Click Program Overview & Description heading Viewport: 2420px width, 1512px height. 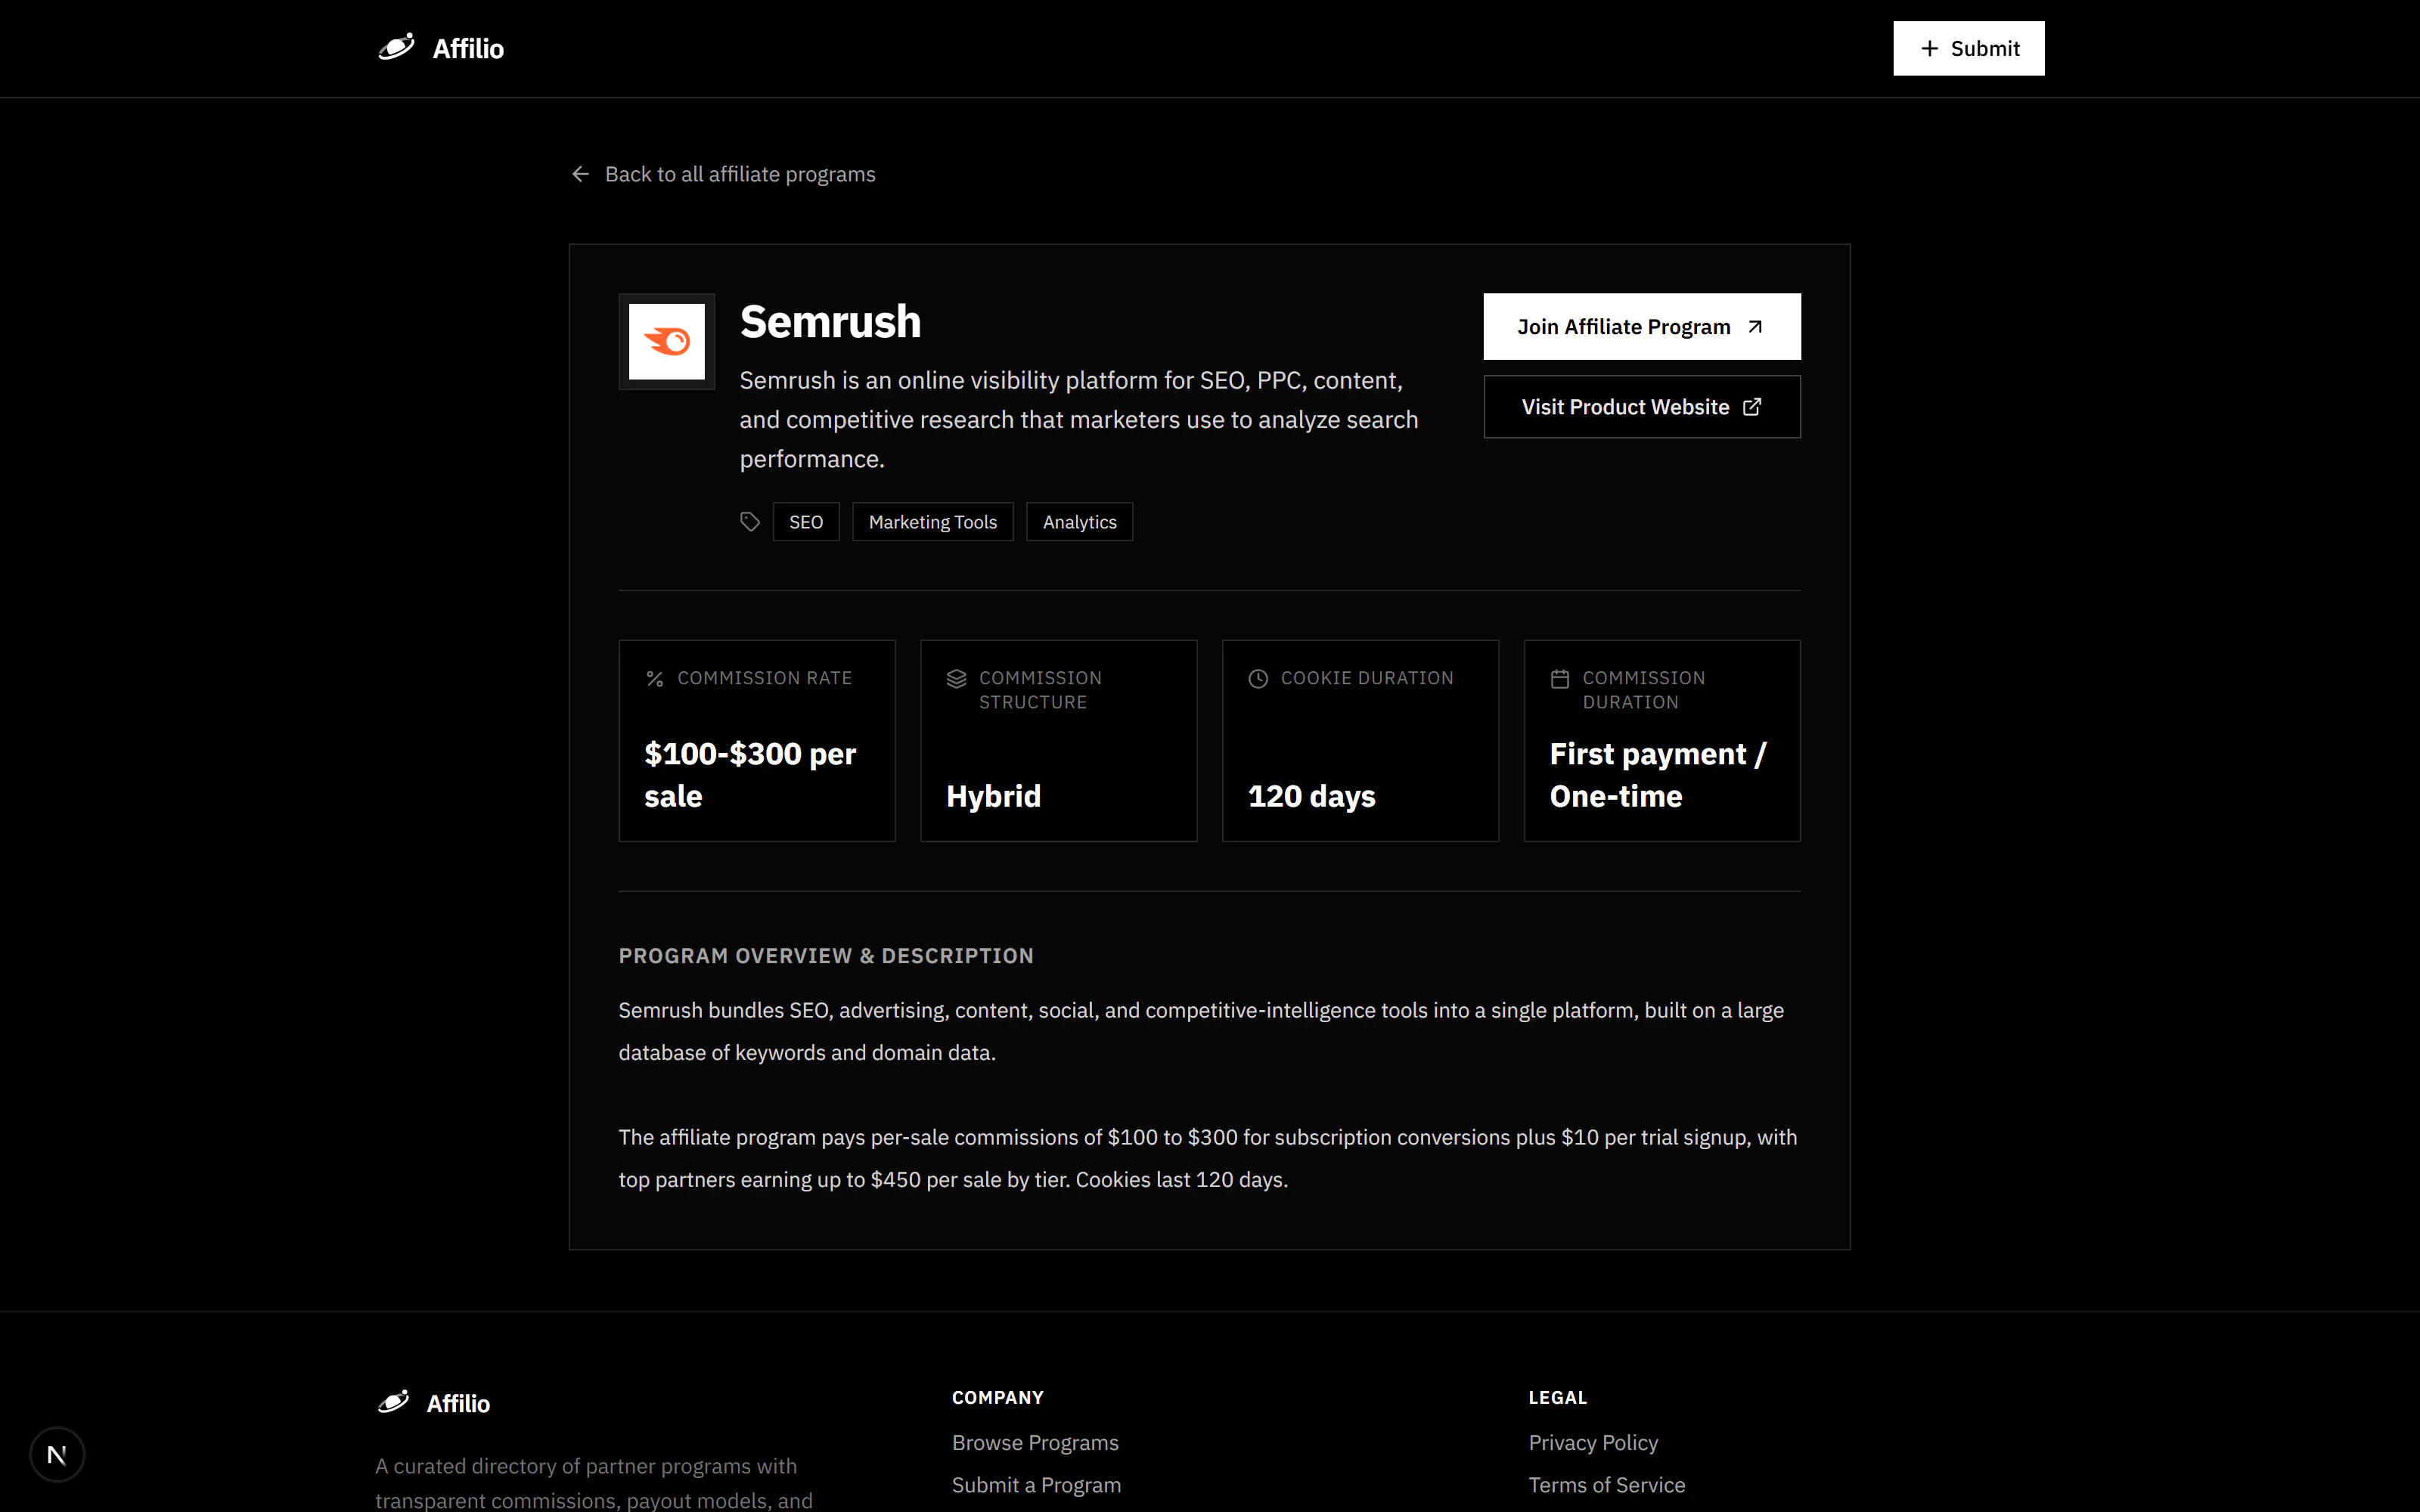coord(826,956)
